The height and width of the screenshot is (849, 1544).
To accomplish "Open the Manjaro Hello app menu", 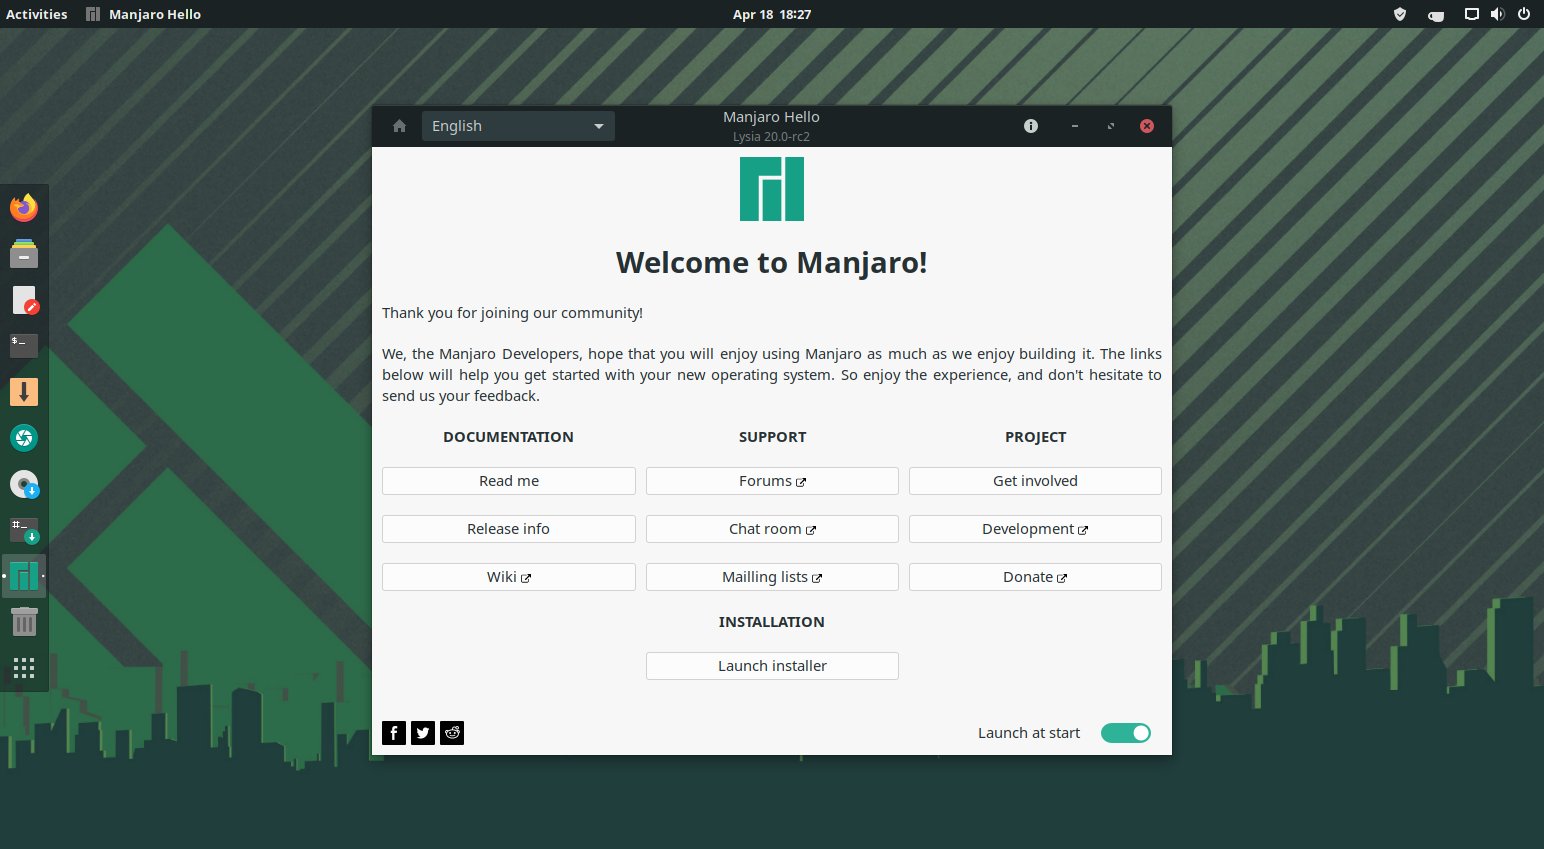I will (144, 14).
